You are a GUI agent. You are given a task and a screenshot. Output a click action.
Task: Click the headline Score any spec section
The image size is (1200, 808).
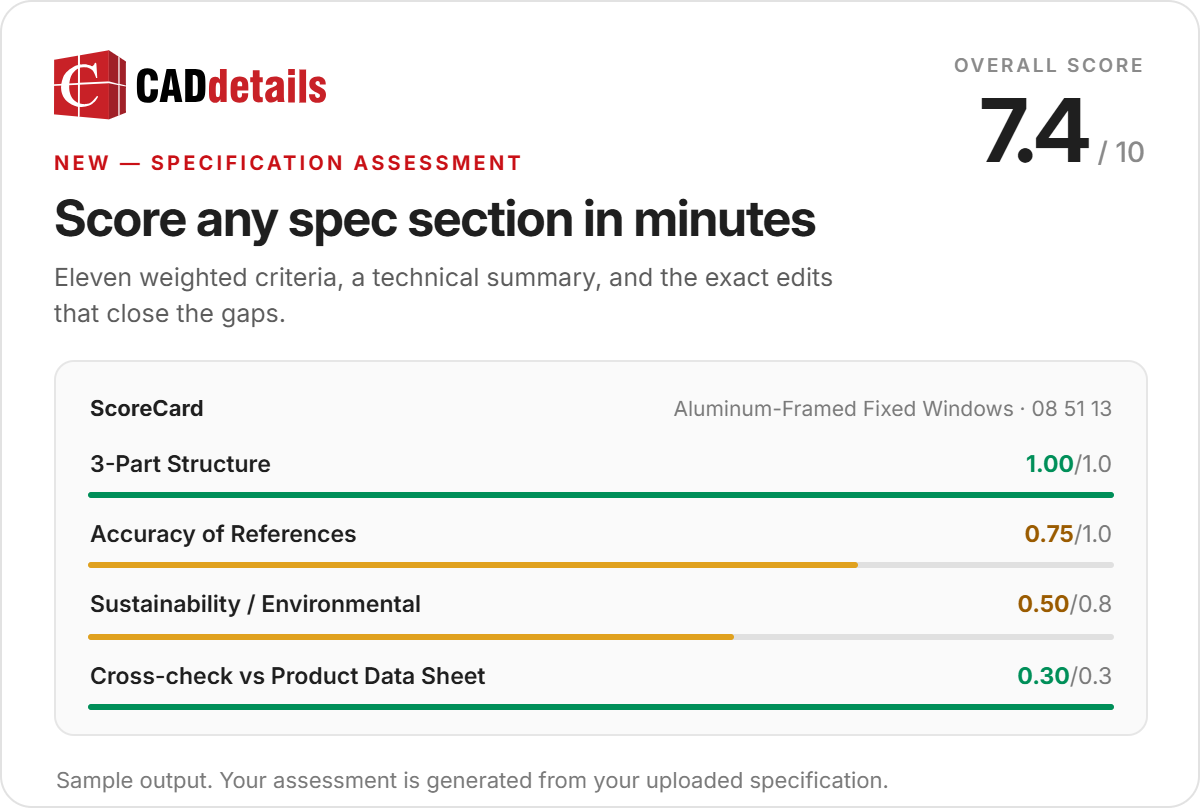435,218
